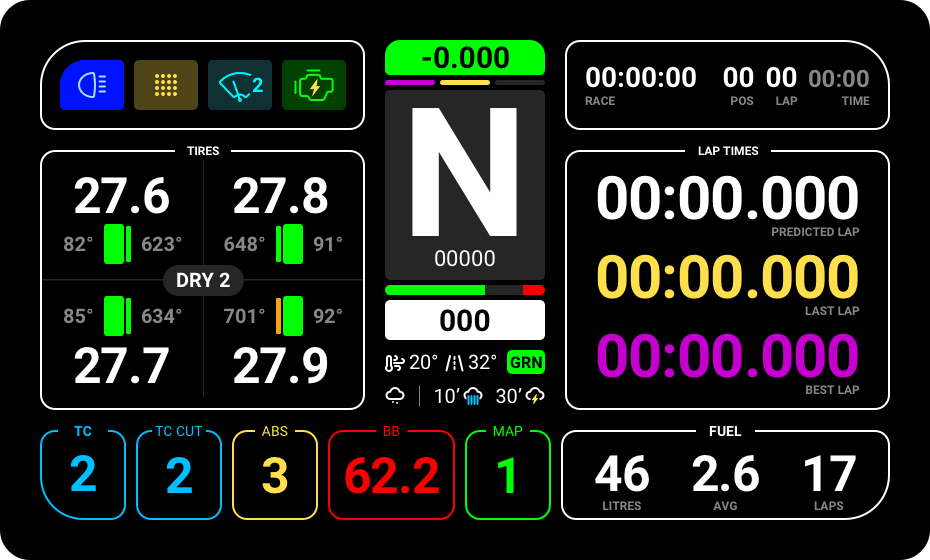Click the yellow sector indicator bar

point(465,82)
